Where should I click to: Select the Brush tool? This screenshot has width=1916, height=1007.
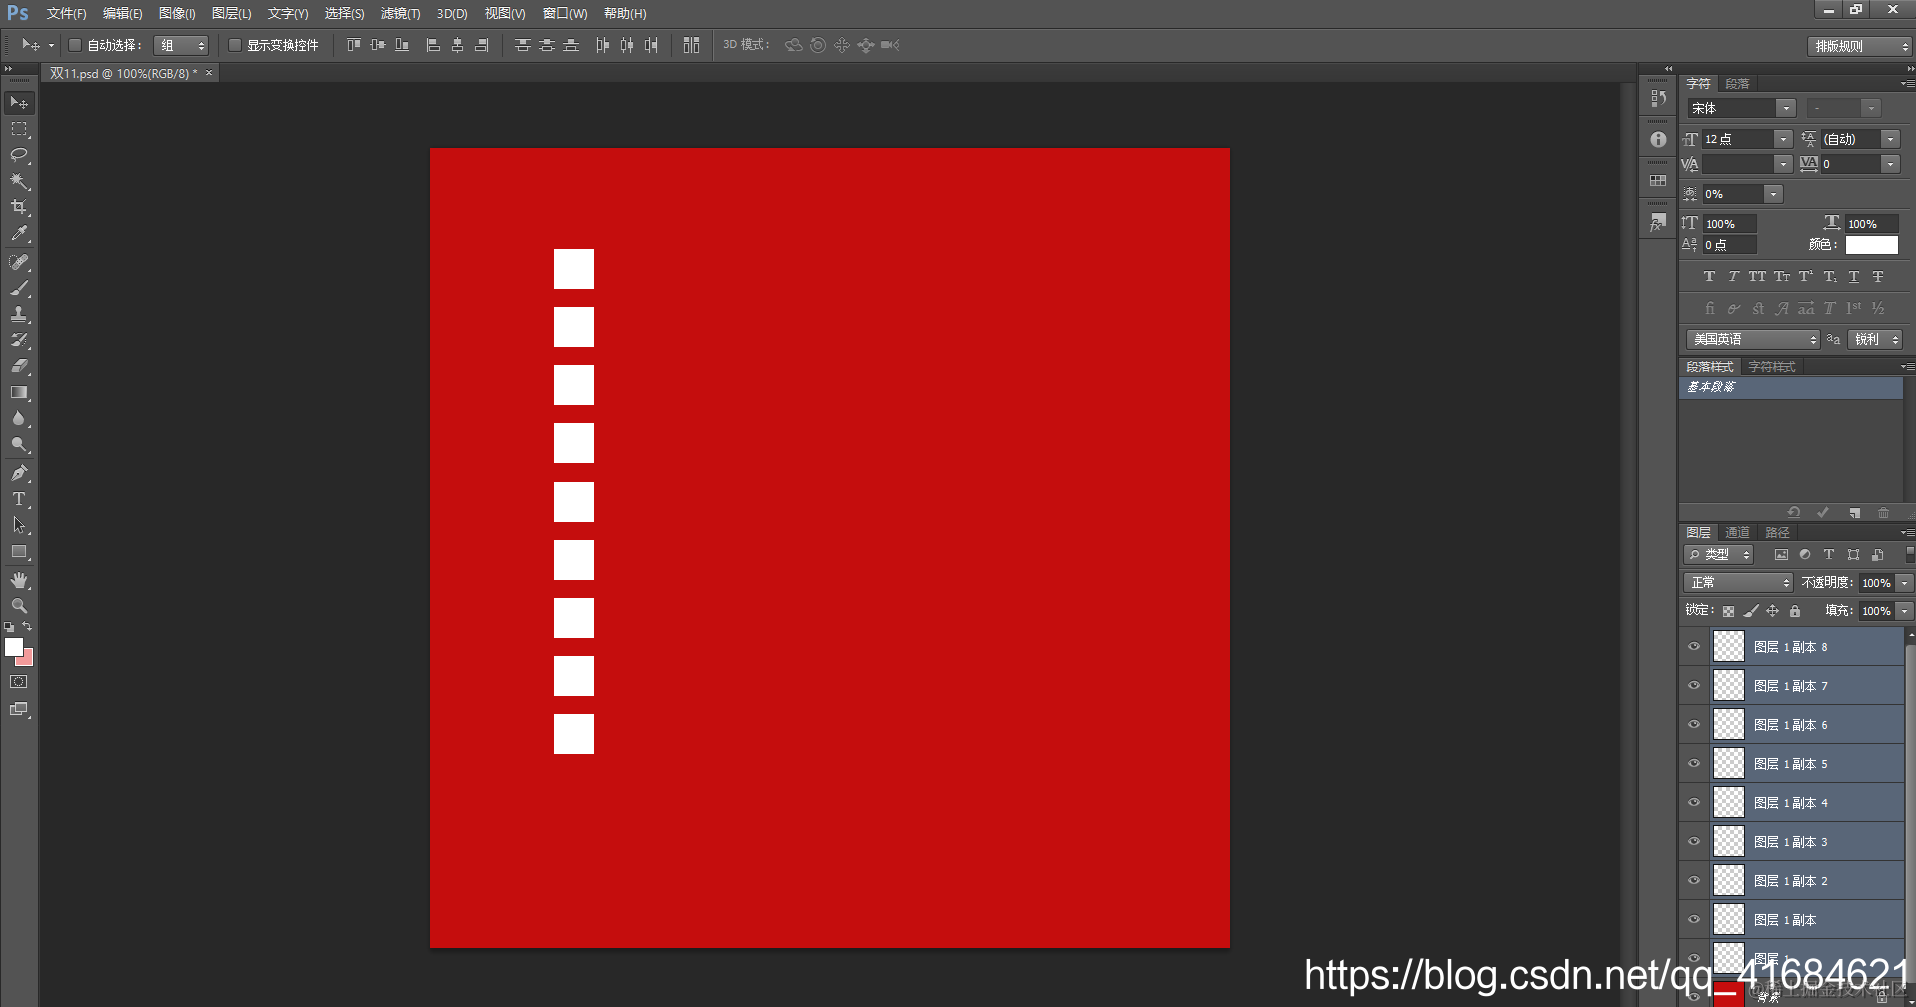(19, 288)
